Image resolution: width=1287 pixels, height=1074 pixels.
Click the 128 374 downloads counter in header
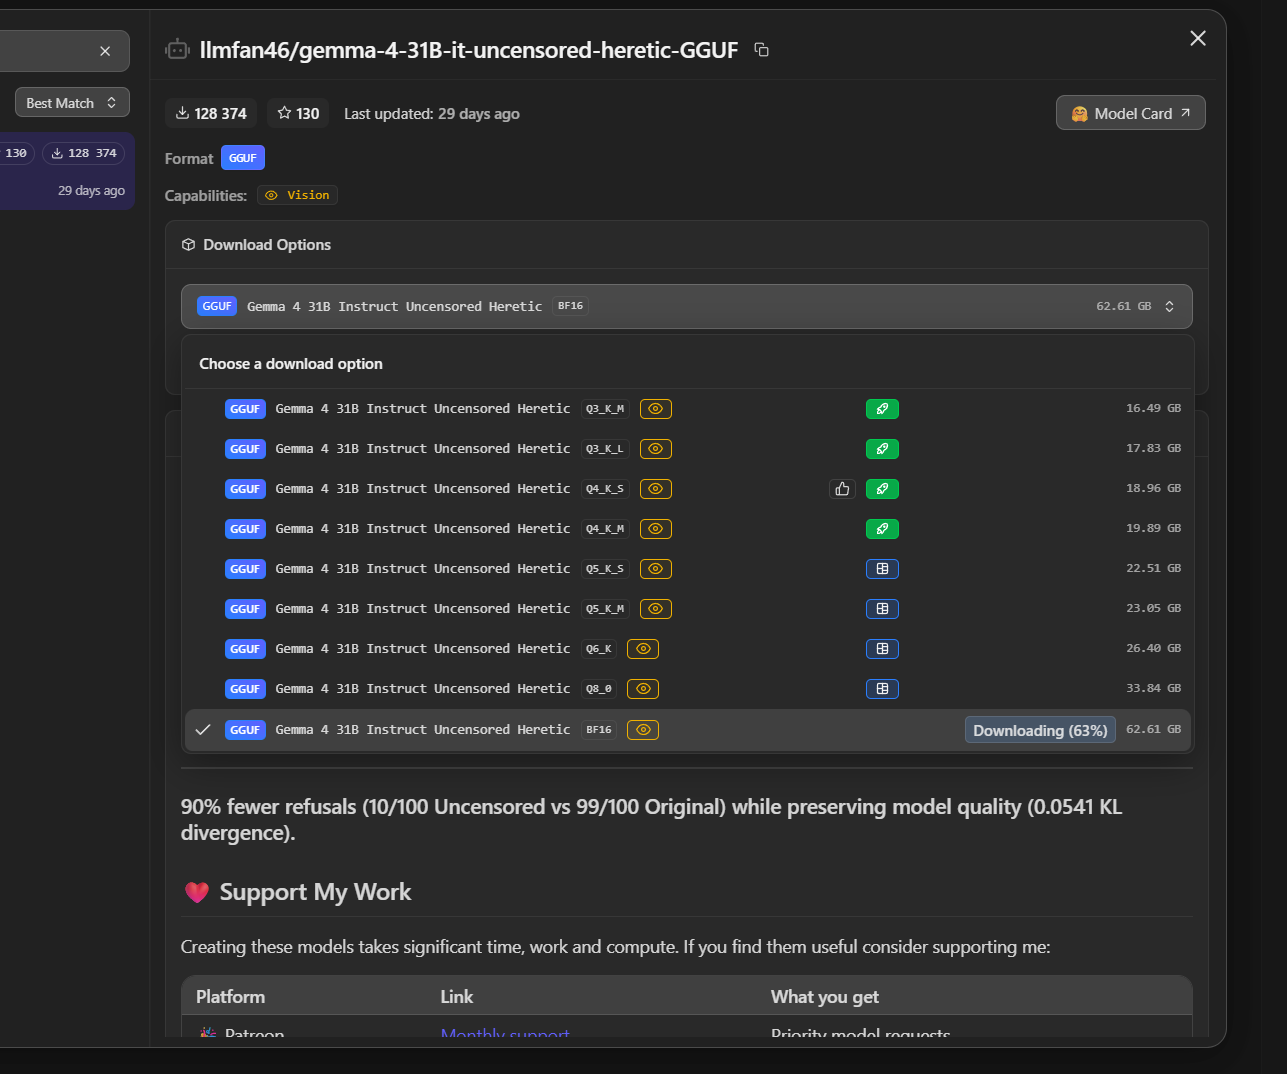(211, 114)
